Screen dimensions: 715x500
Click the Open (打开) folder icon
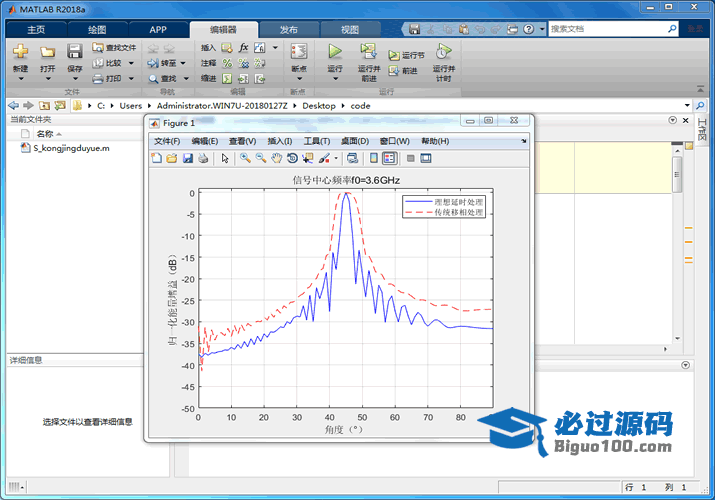tap(47, 52)
